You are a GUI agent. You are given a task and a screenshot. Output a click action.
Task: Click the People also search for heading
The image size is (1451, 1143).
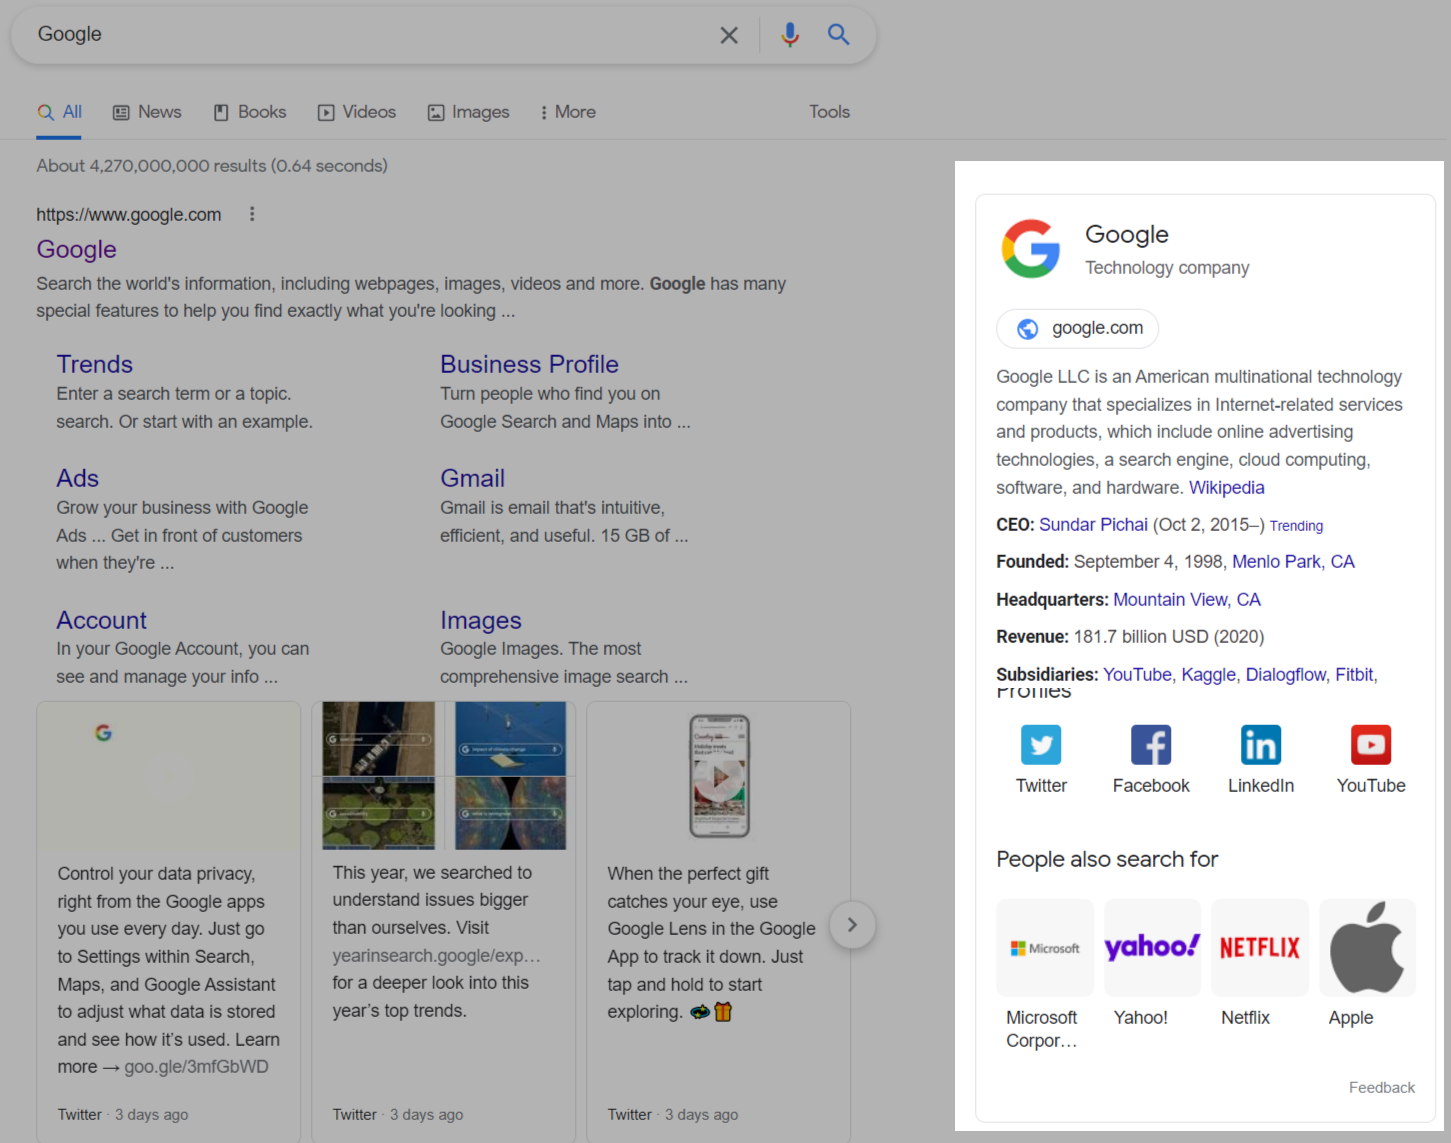1107,860
